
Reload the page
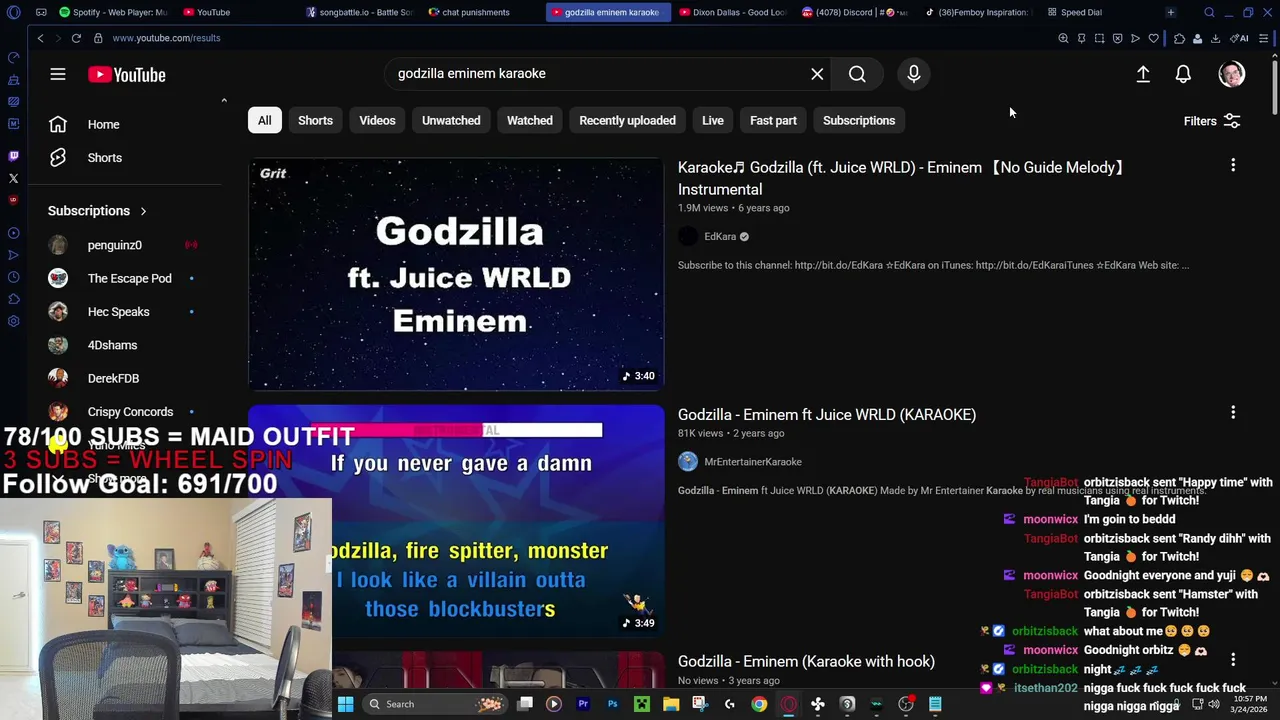point(76,38)
